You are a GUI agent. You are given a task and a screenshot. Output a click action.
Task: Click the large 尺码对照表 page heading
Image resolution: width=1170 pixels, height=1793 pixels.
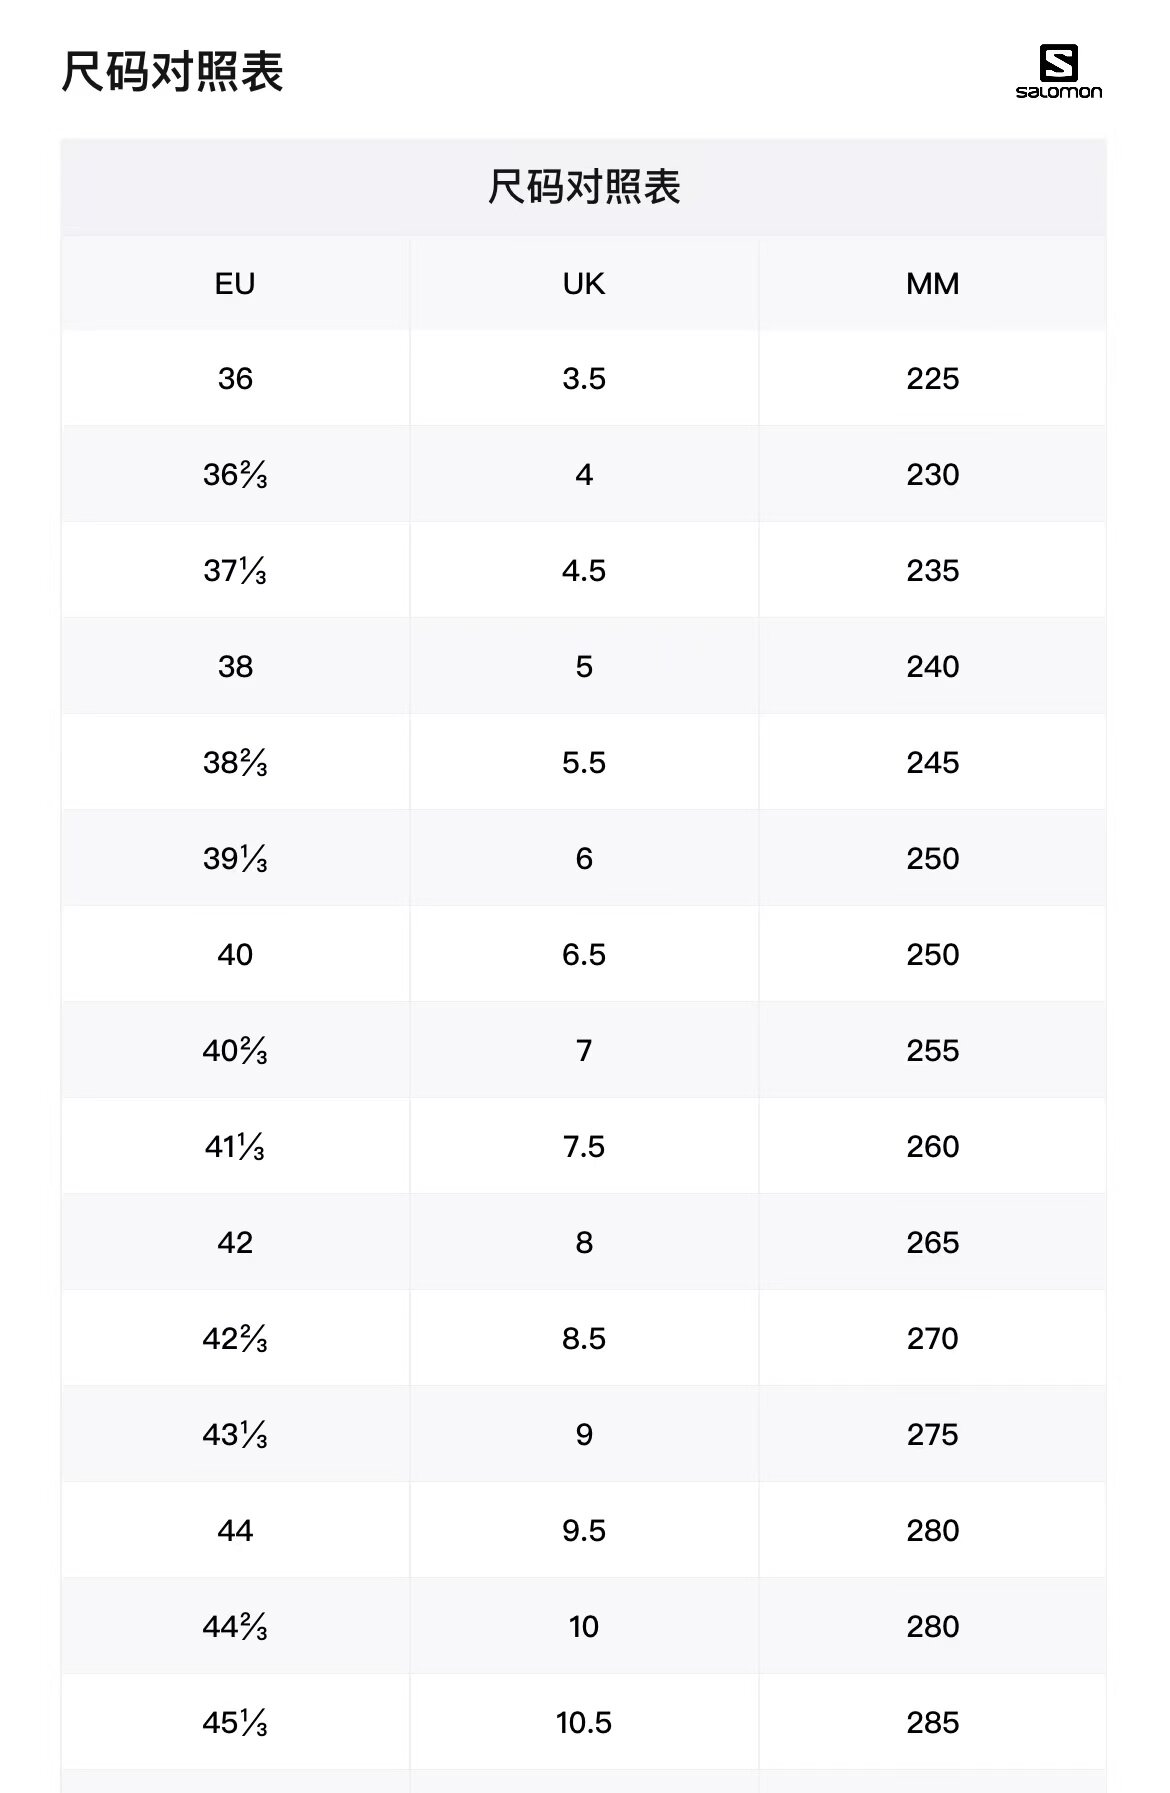click(x=173, y=72)
